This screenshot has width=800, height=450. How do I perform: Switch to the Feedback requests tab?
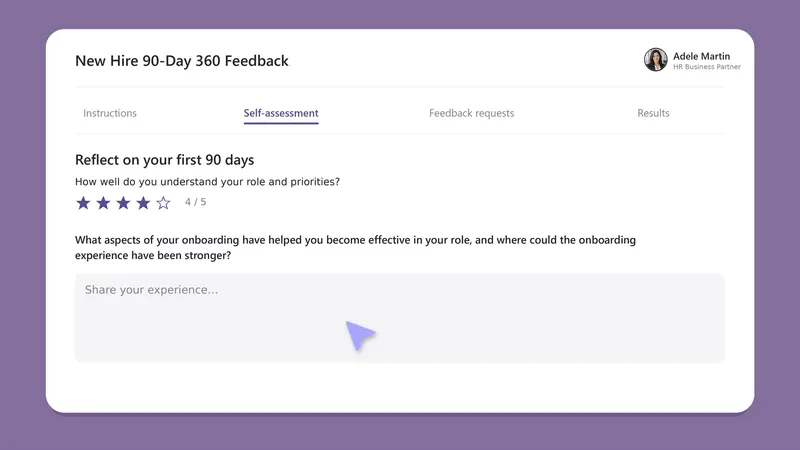[471, 113]
